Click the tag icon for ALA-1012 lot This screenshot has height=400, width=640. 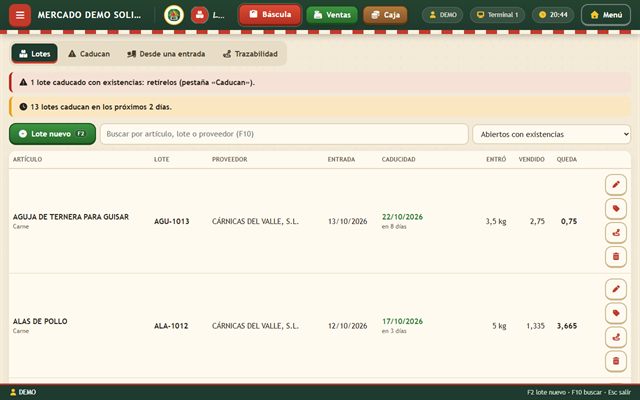[x=616, y=313]
